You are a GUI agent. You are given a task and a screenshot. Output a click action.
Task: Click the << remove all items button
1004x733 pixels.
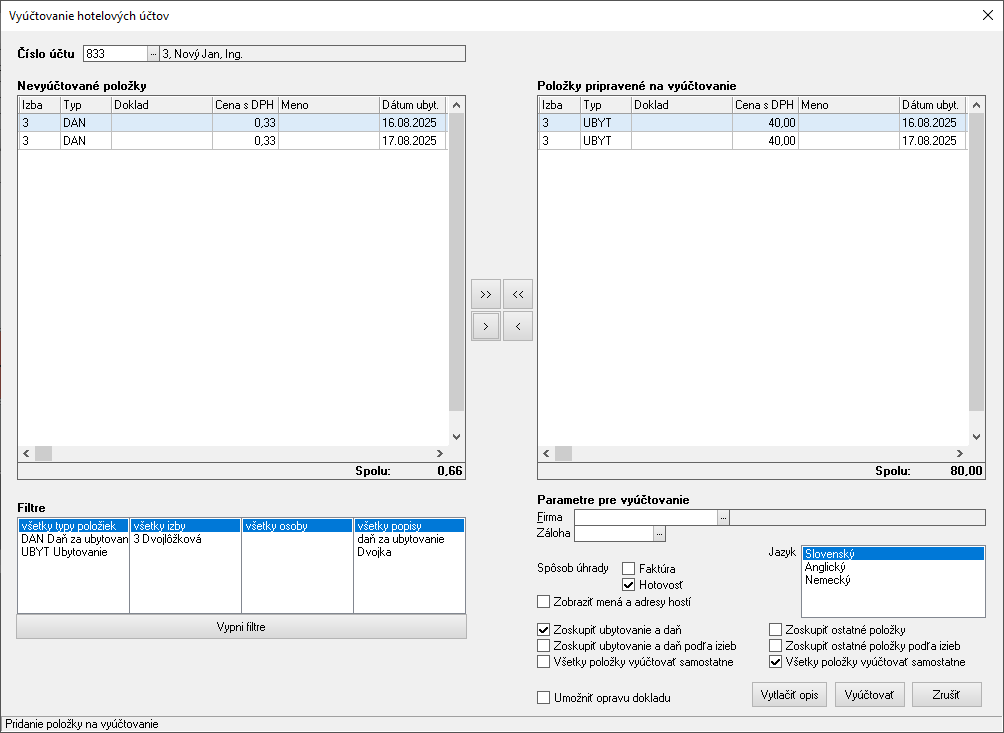pos(517,294)
